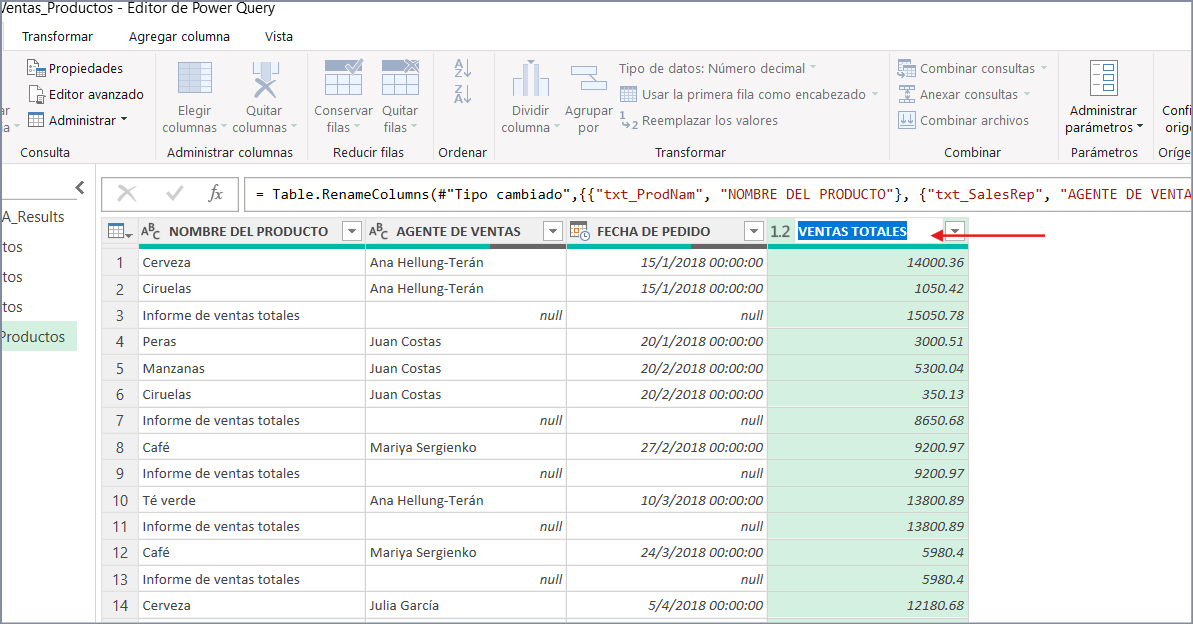
Task: Select the highlighted Productos query
Action: (38, 336)
